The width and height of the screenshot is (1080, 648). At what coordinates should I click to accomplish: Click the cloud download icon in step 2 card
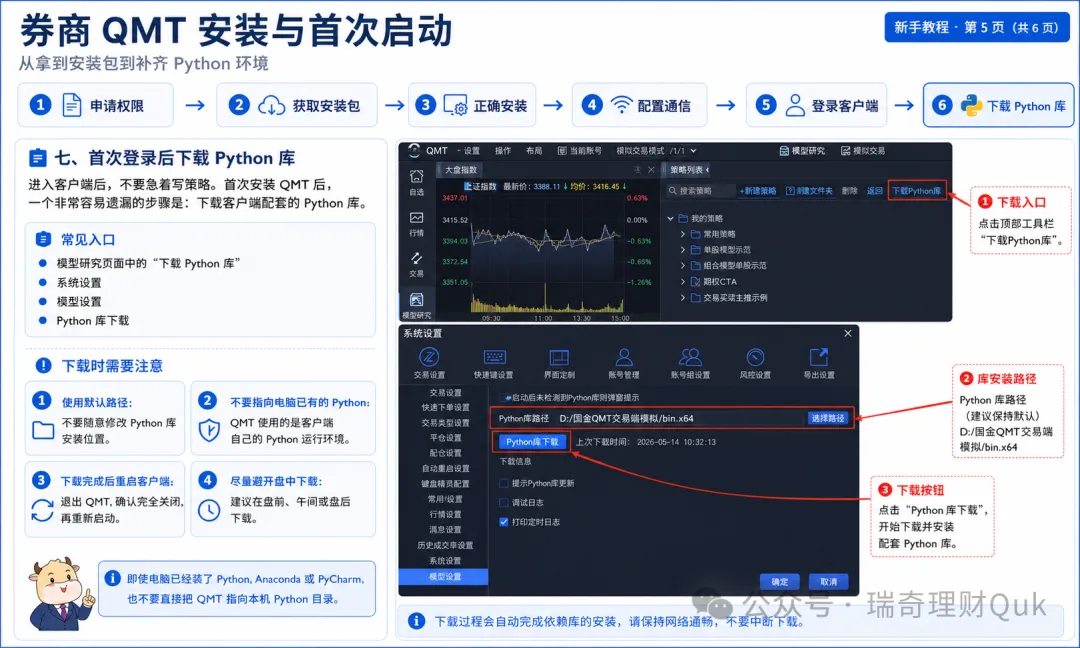[271, 105]
